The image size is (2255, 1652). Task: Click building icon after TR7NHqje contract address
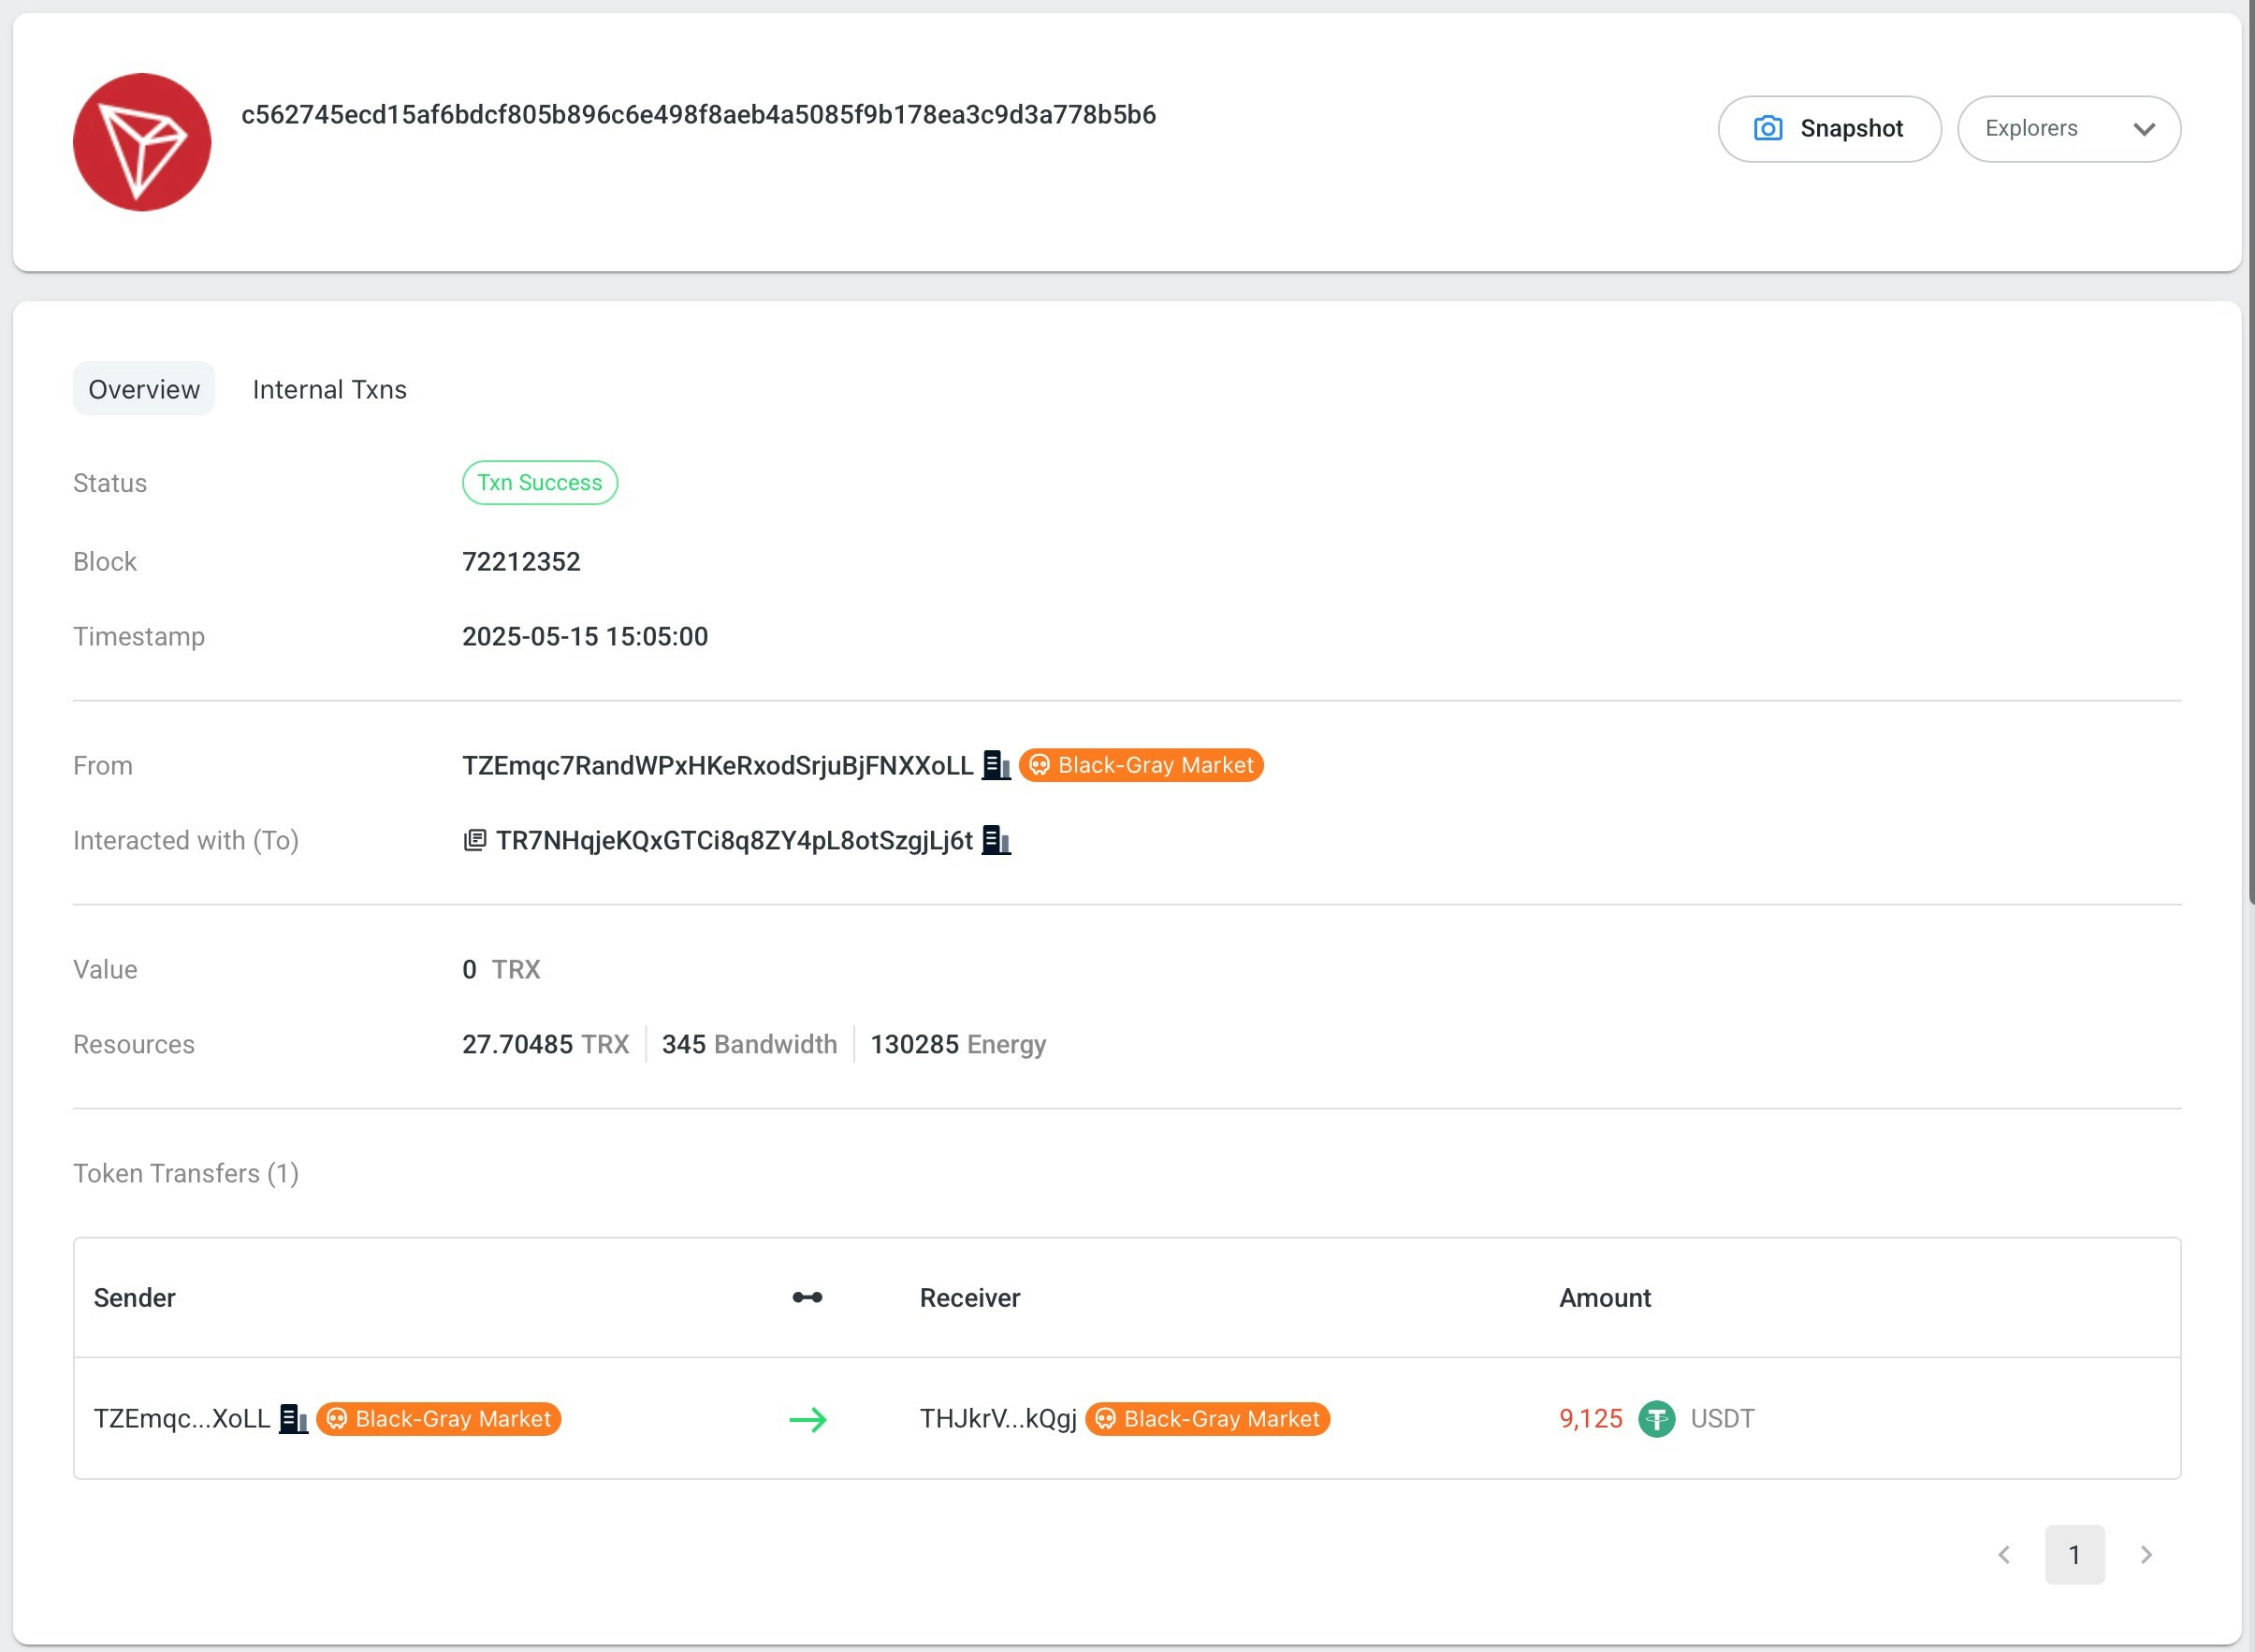tap(995, 840)
